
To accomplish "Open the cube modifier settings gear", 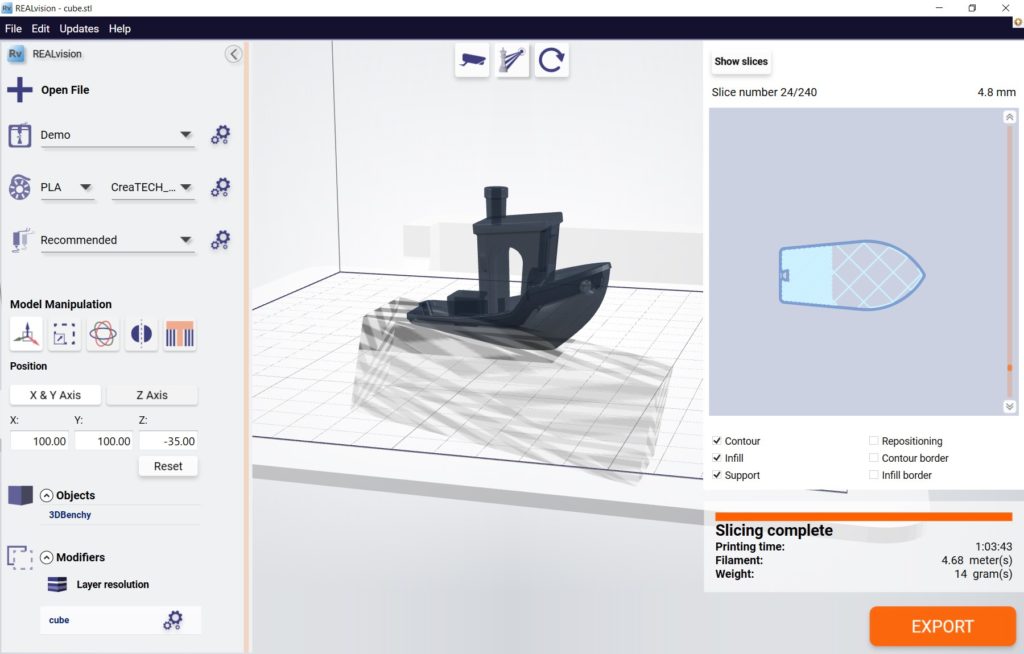I will [x=173, y=620].
